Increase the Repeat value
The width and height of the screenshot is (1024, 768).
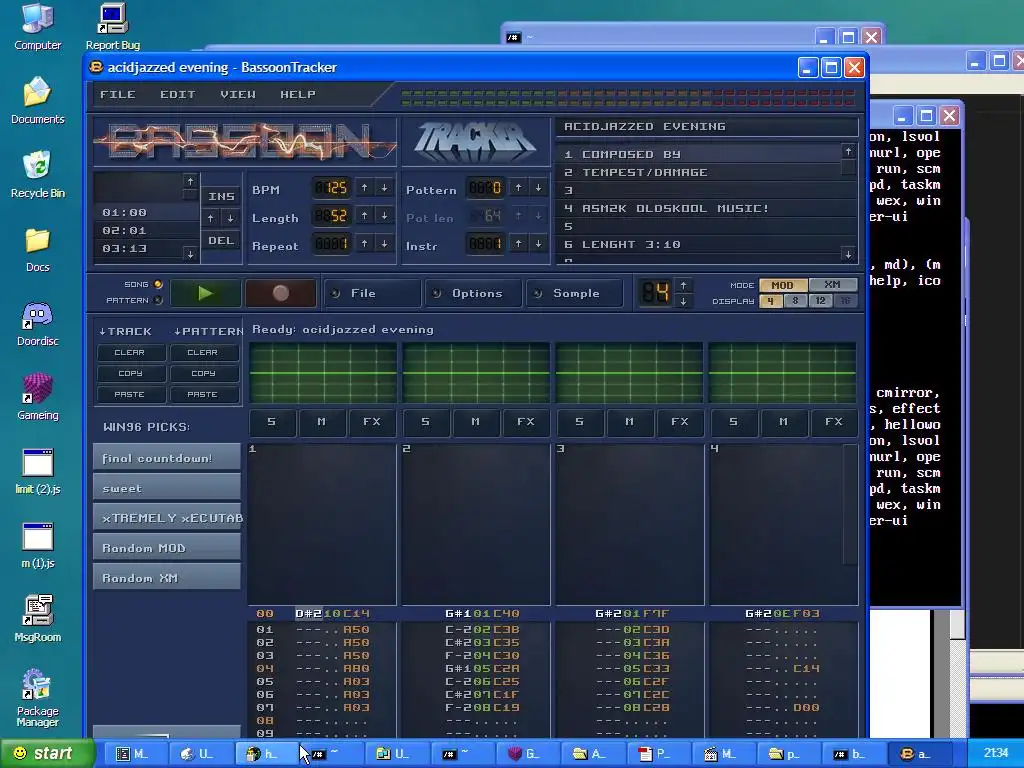pyautogui.click(x=364, y=244)
